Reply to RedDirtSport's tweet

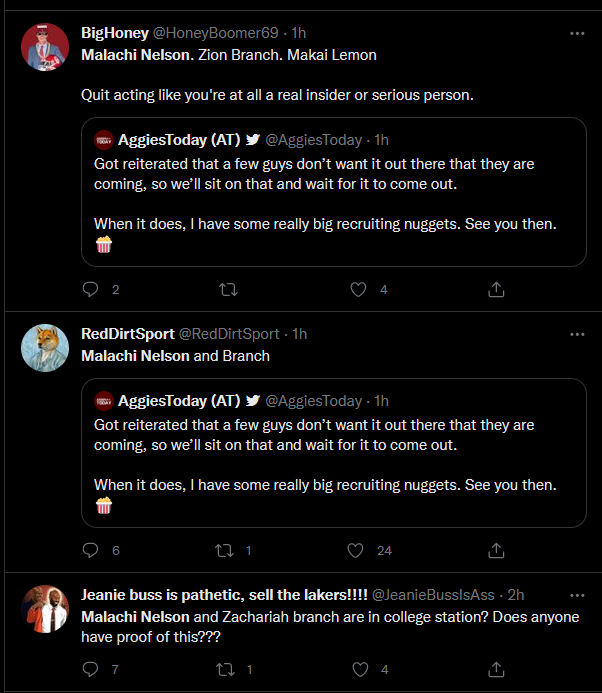[x=90, y=550]
